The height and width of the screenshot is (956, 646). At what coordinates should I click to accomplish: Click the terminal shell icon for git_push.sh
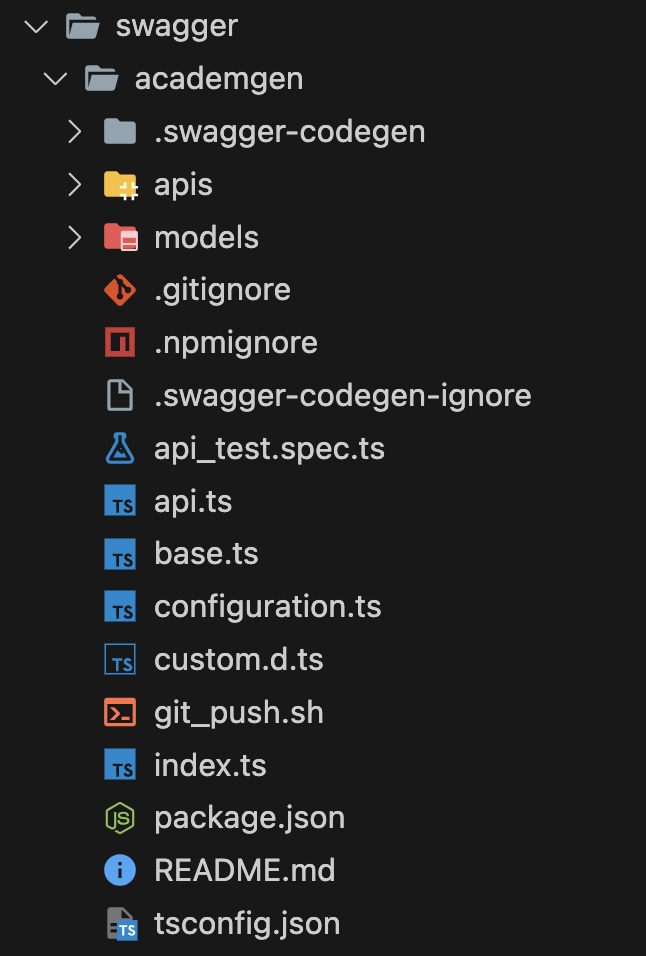tap(120, 713)
